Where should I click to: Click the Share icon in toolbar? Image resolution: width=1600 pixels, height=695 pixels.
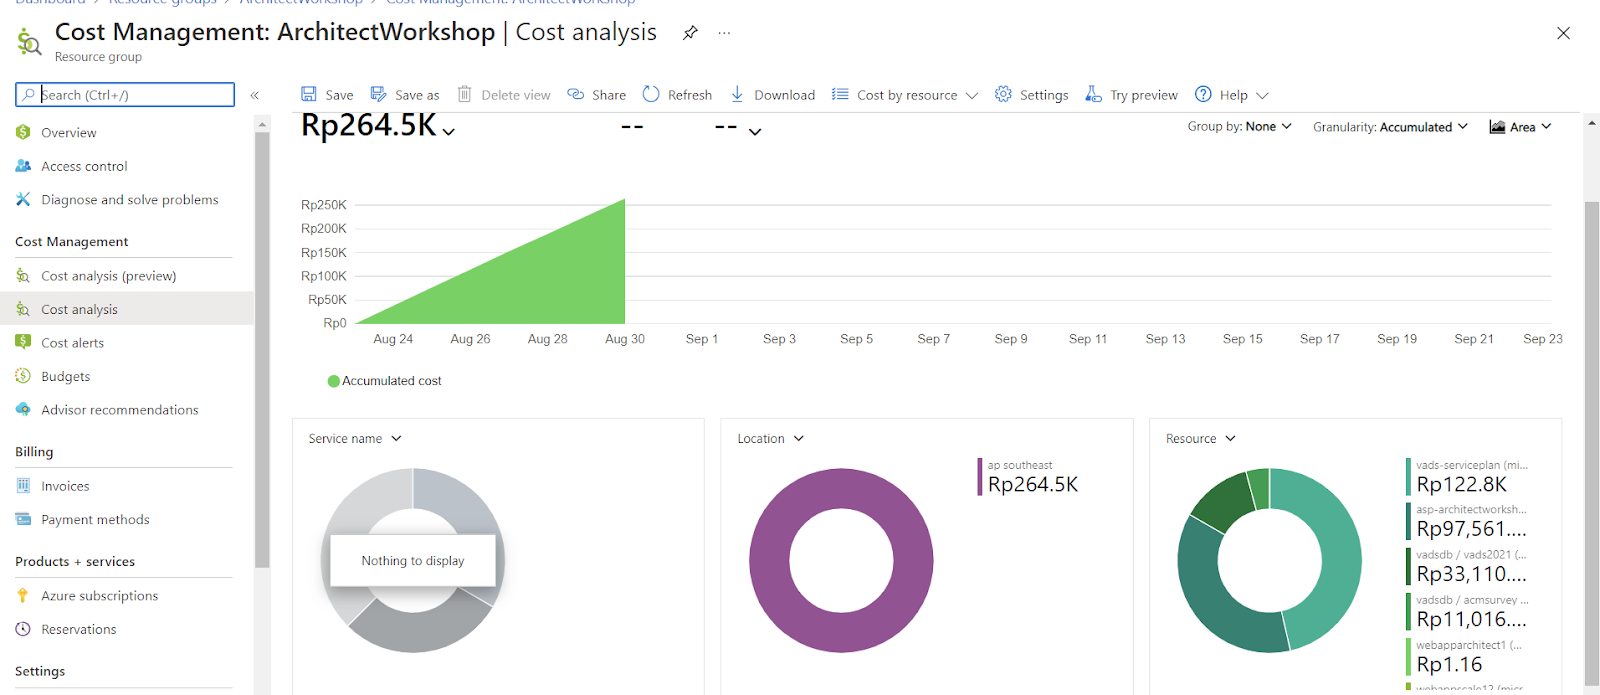click(x=576, y=94)
